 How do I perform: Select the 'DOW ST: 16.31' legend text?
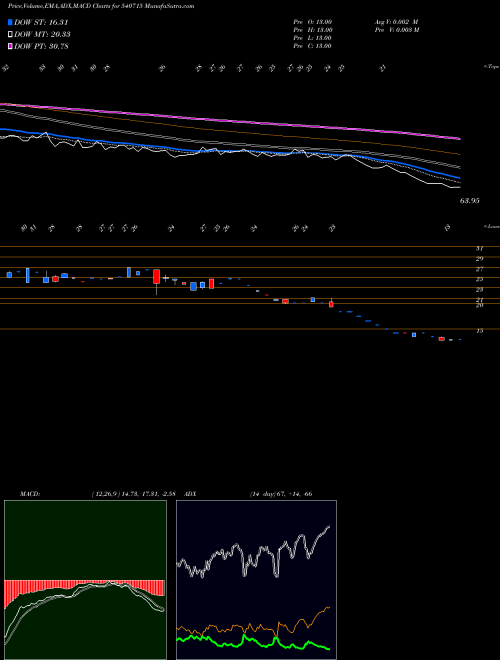pyautogui.click(x=41, y=22)
